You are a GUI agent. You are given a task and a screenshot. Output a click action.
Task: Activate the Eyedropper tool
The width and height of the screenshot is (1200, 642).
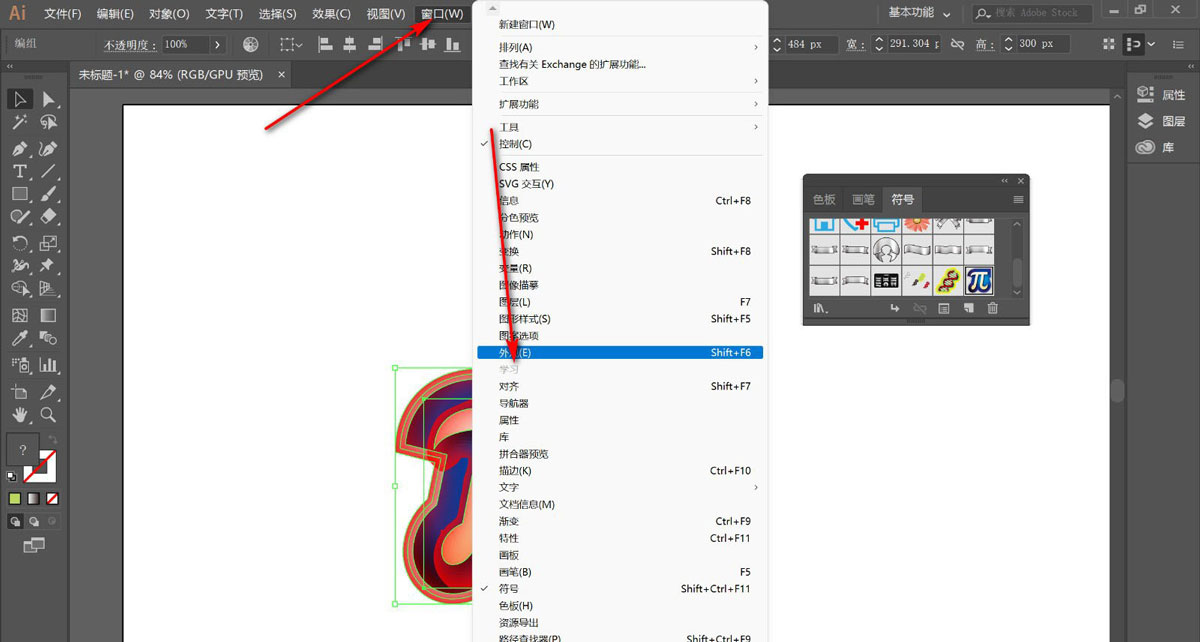point(19,340)
